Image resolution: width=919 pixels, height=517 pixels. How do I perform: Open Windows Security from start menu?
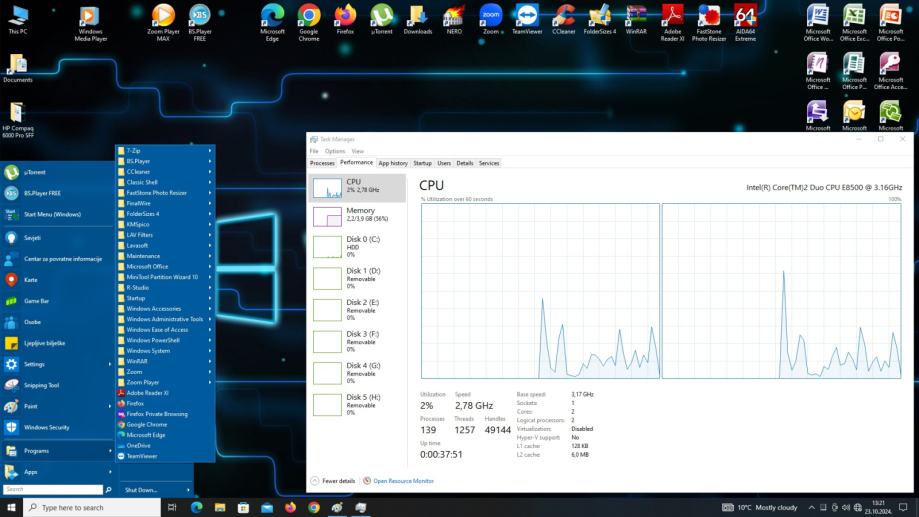tap(57, 427)
